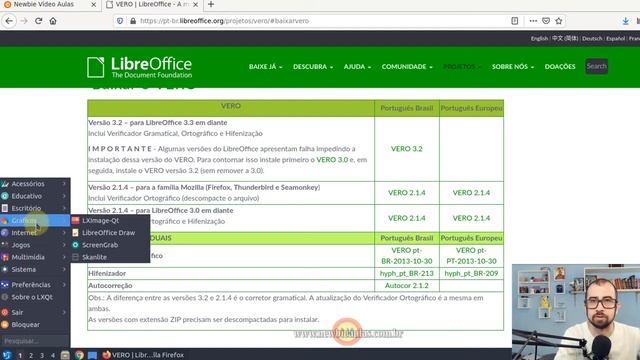The height and width of the screenshot is (360, 640).
Task: Open the Multimídia menu category
Action: point(35,257)
